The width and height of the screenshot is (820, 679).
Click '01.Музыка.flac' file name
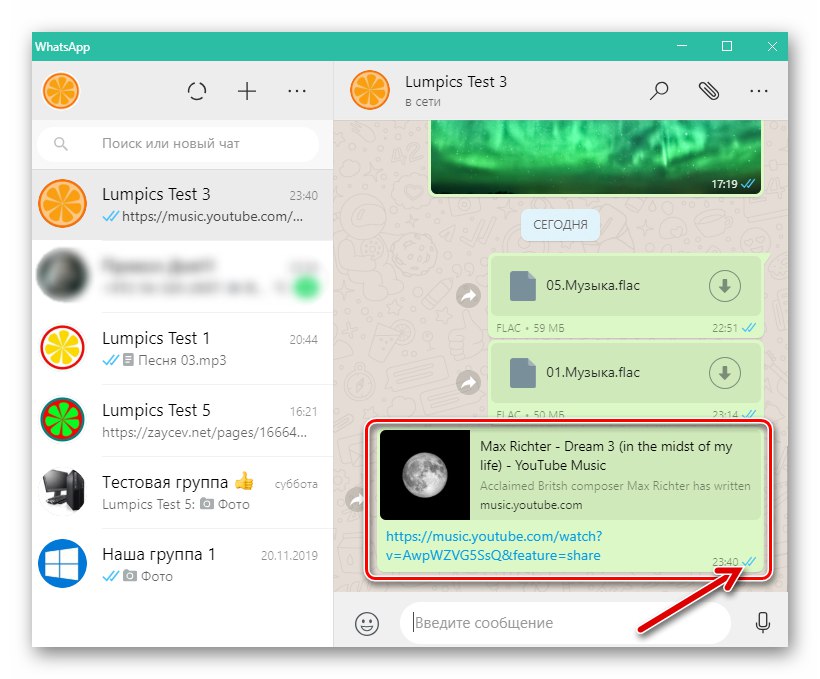[x=593, y=373]
